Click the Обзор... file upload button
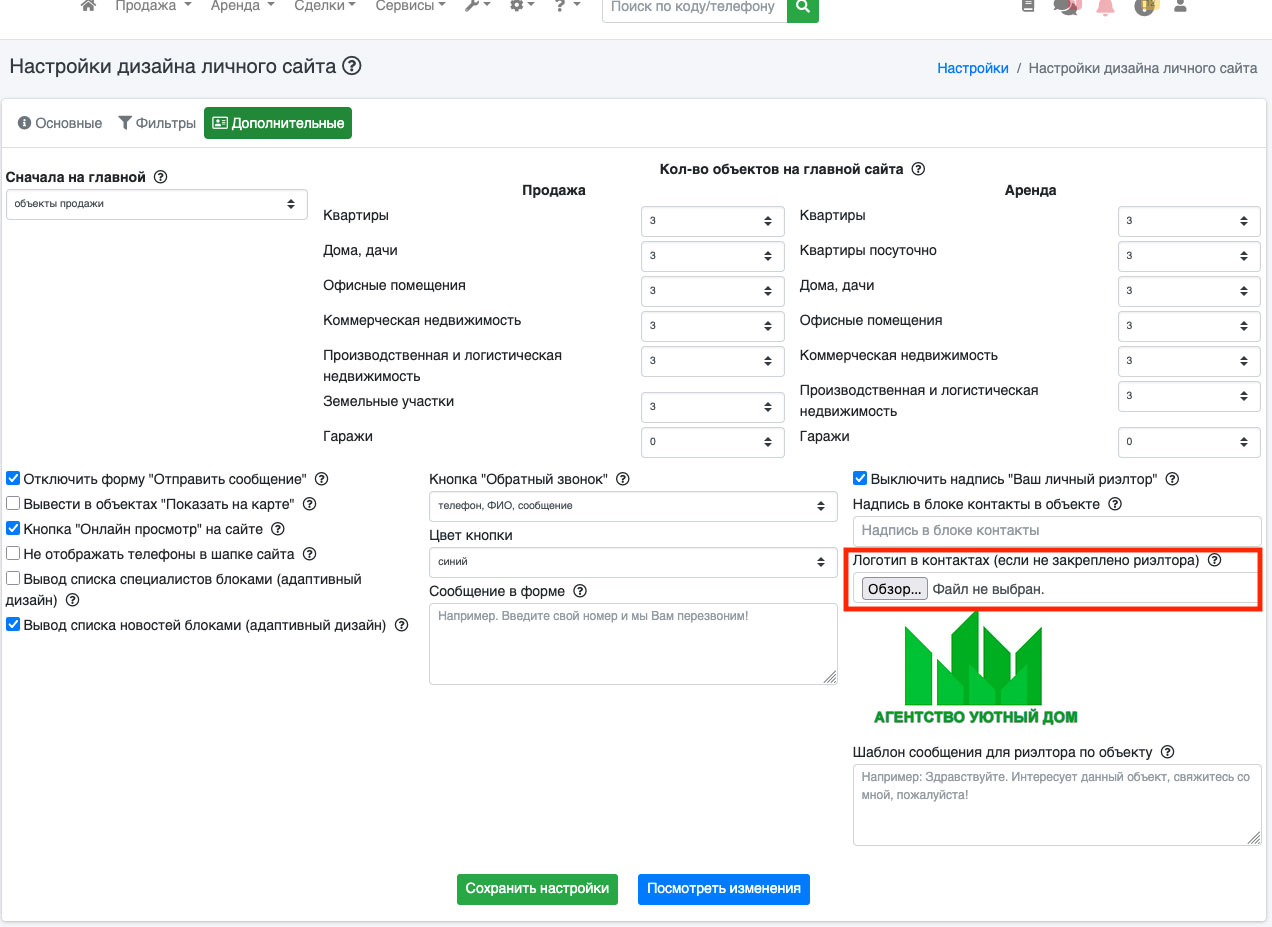 tap(894, 590)
